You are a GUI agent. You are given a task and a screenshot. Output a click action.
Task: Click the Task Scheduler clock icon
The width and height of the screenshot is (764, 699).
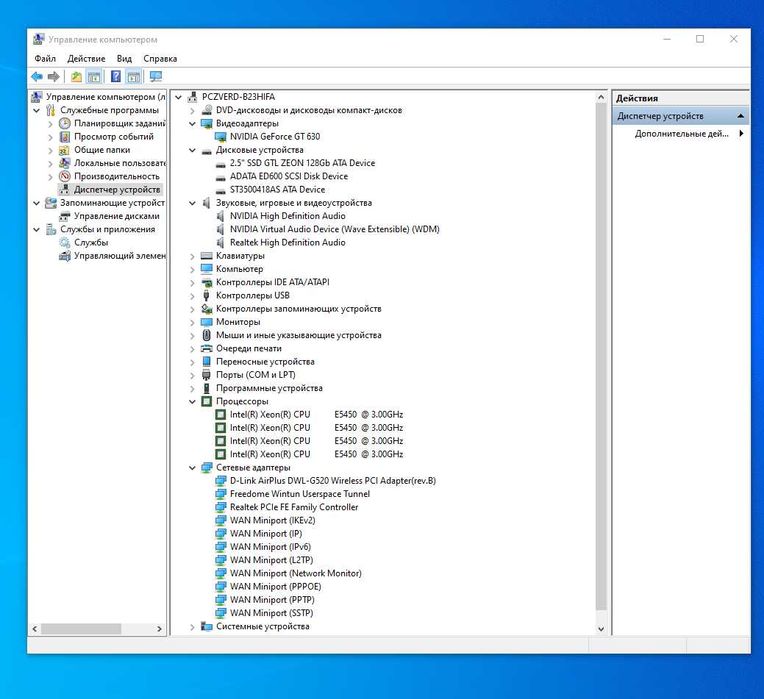click(65, 123)
